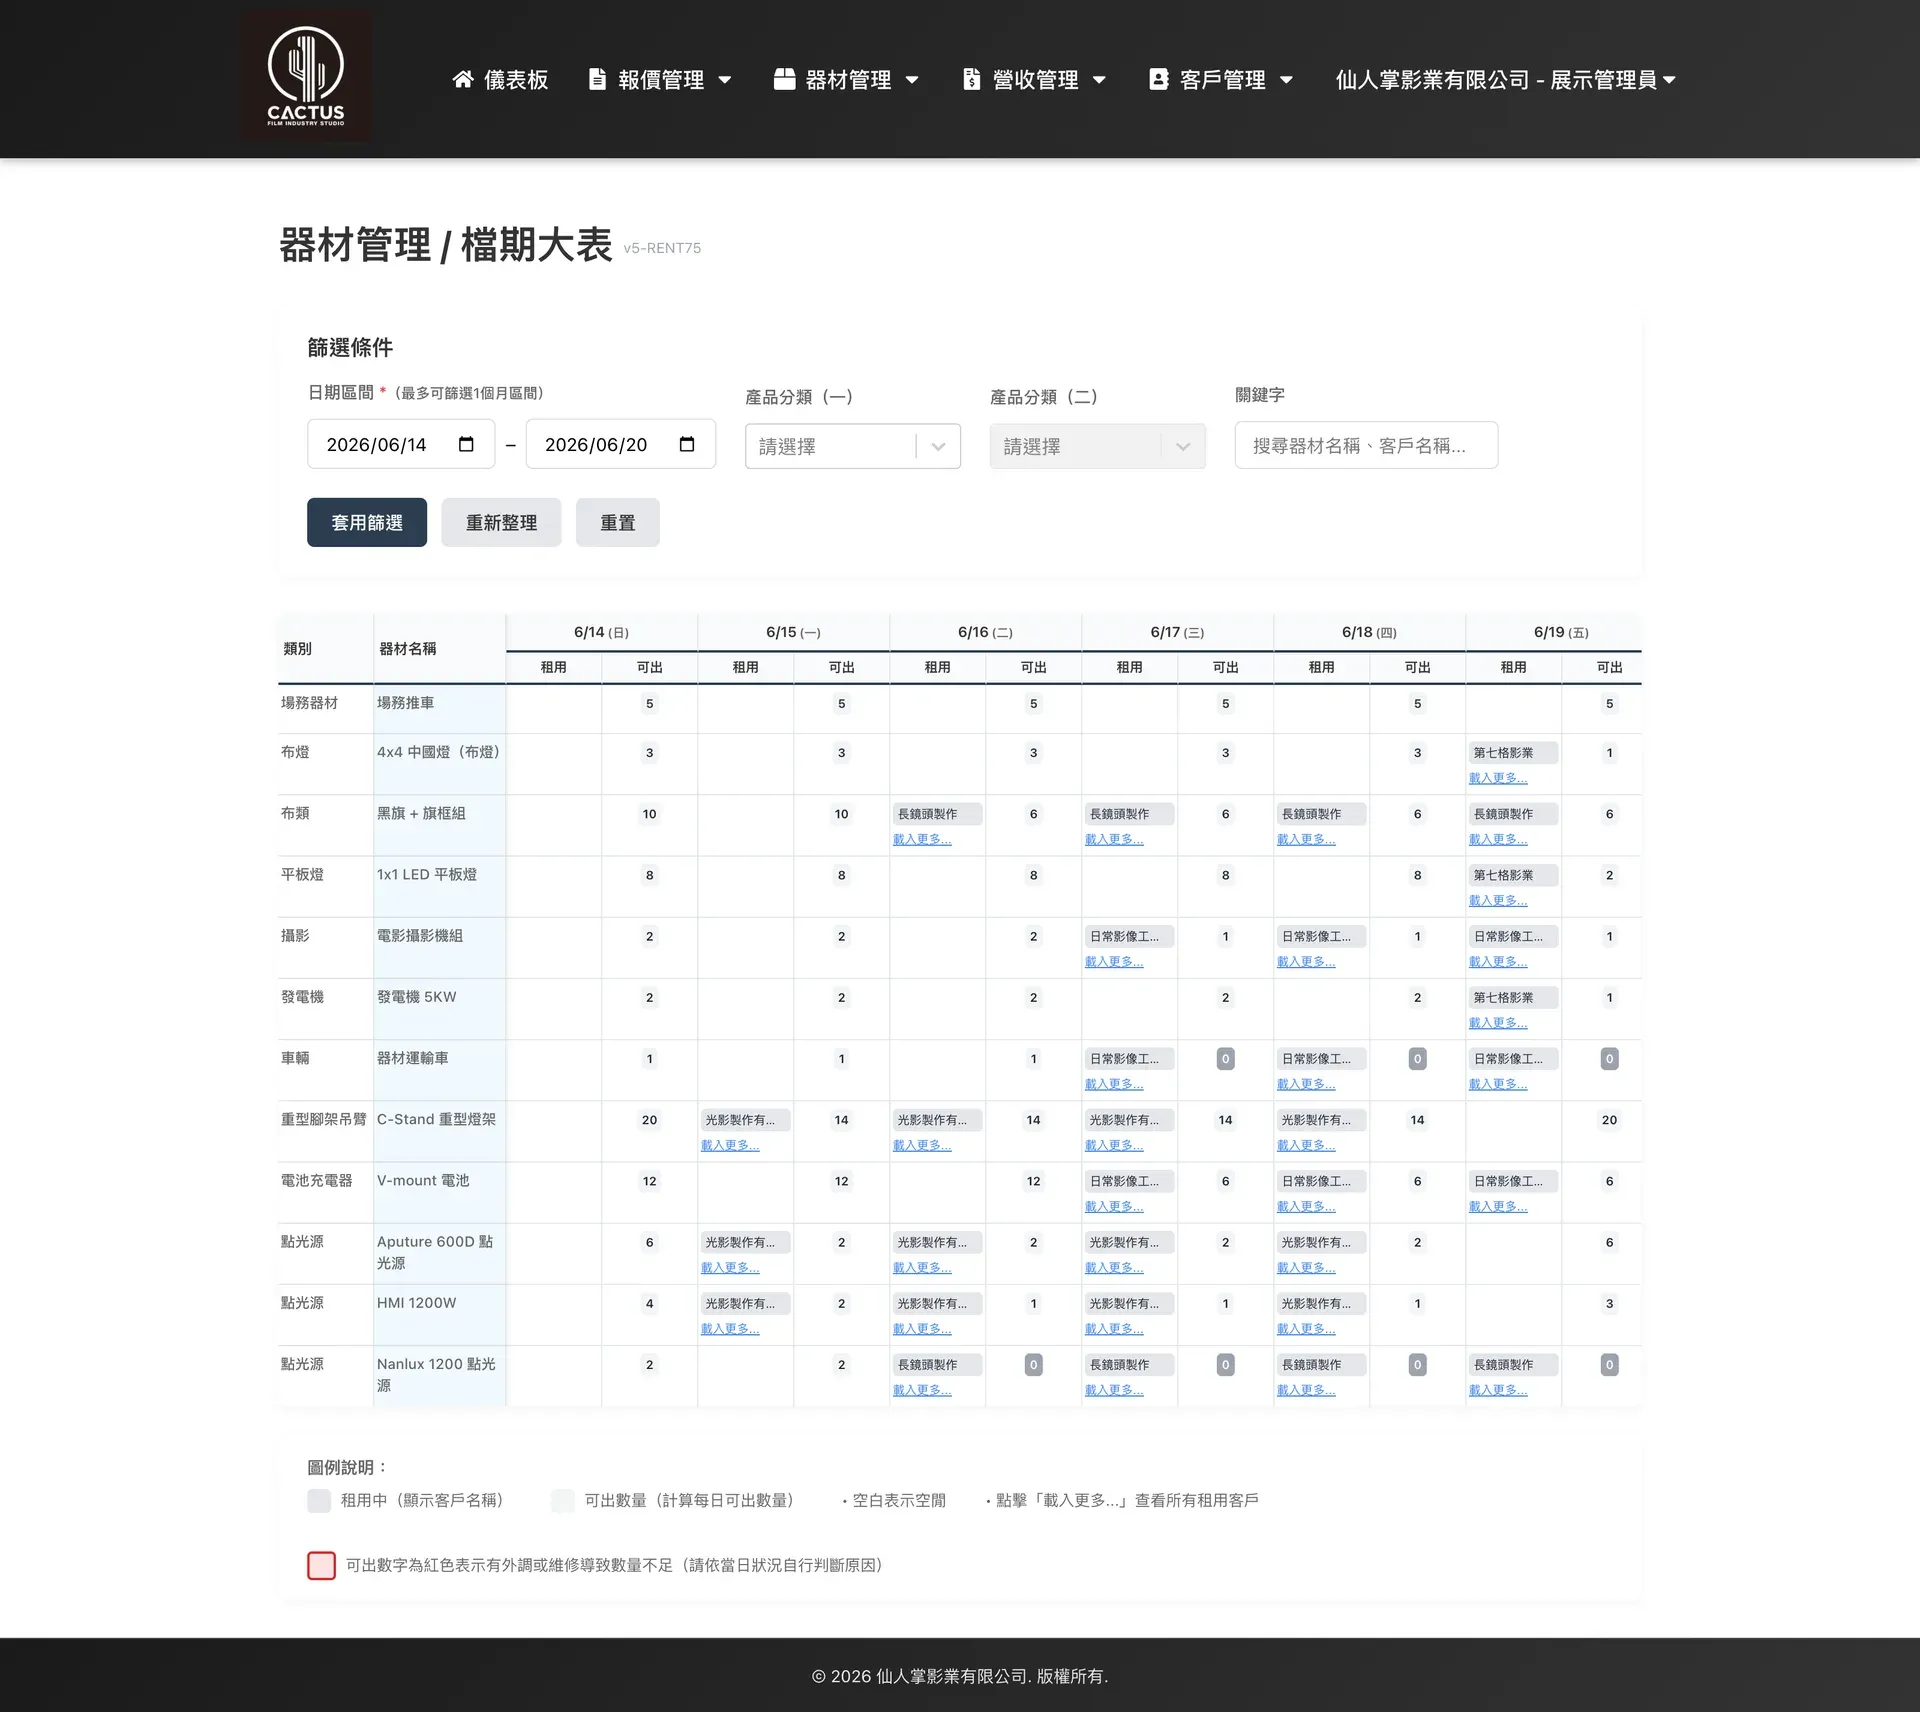Image resolution: width=1920 pixels, height=1712 pixels.
Task: Open the 產品分類（二）select box
Action: point(1097,446)
